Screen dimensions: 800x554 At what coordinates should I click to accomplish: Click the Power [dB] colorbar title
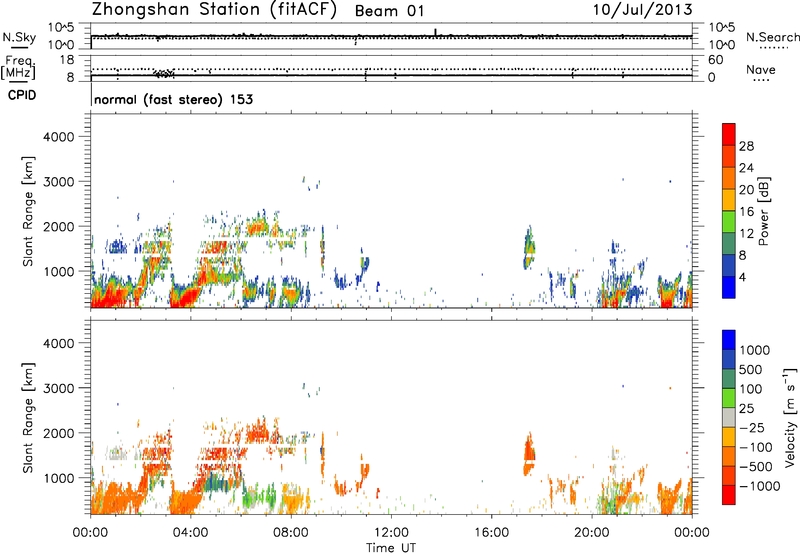pyautogui.click(x=763, y=211)
